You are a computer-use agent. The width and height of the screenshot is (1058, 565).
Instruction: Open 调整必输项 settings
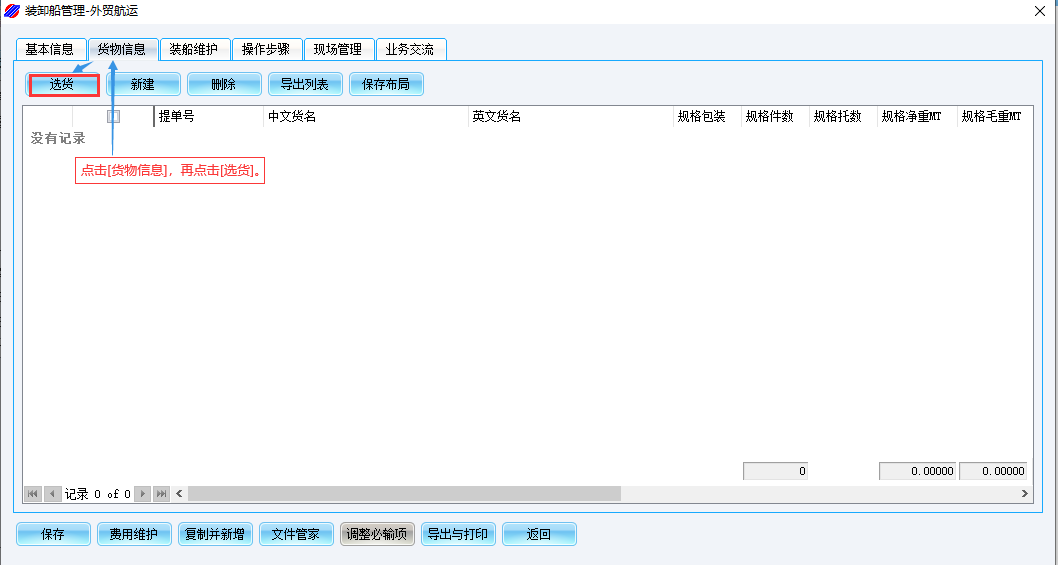tap(377, 535)
